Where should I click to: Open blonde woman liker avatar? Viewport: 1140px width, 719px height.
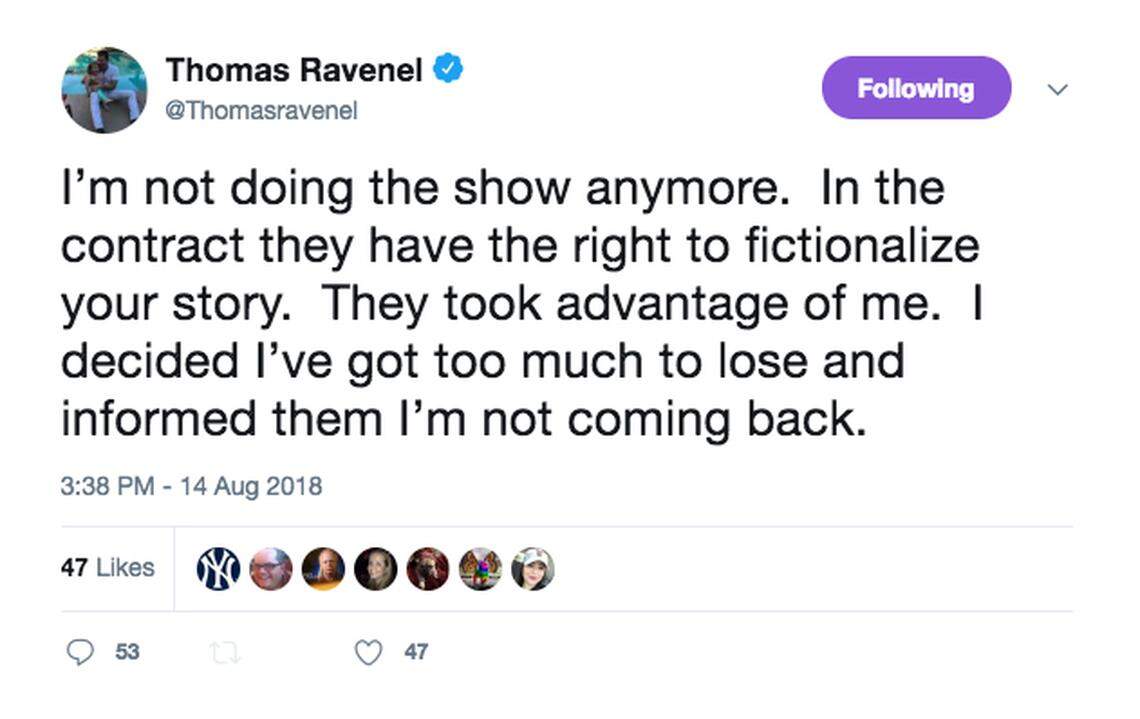(x=376, y=568)
